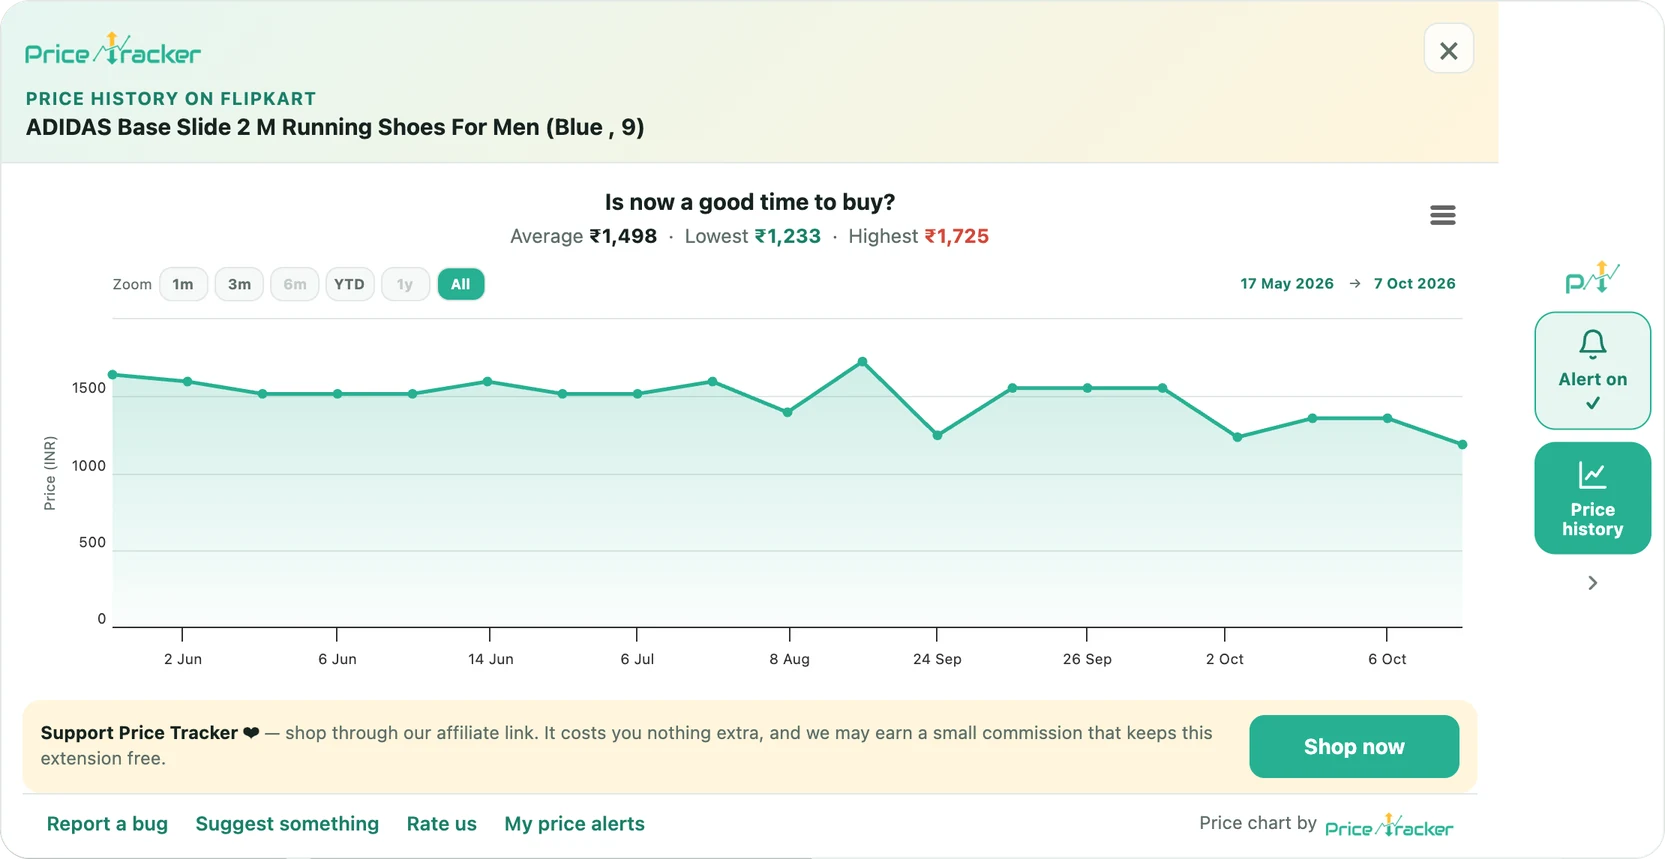Set zoom range to 3m
This screenshot has height=859, width=1665.
tap(239, 284)
